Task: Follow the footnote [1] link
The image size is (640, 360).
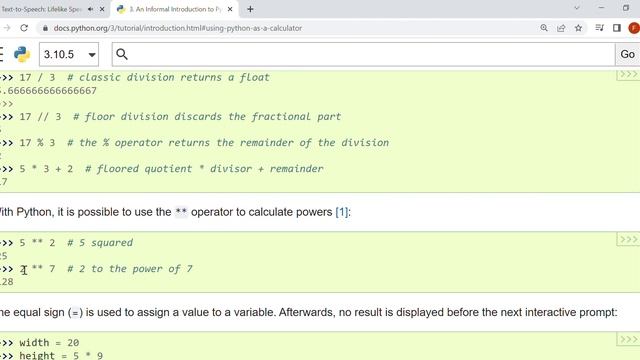Action: (x=342, y=212)
